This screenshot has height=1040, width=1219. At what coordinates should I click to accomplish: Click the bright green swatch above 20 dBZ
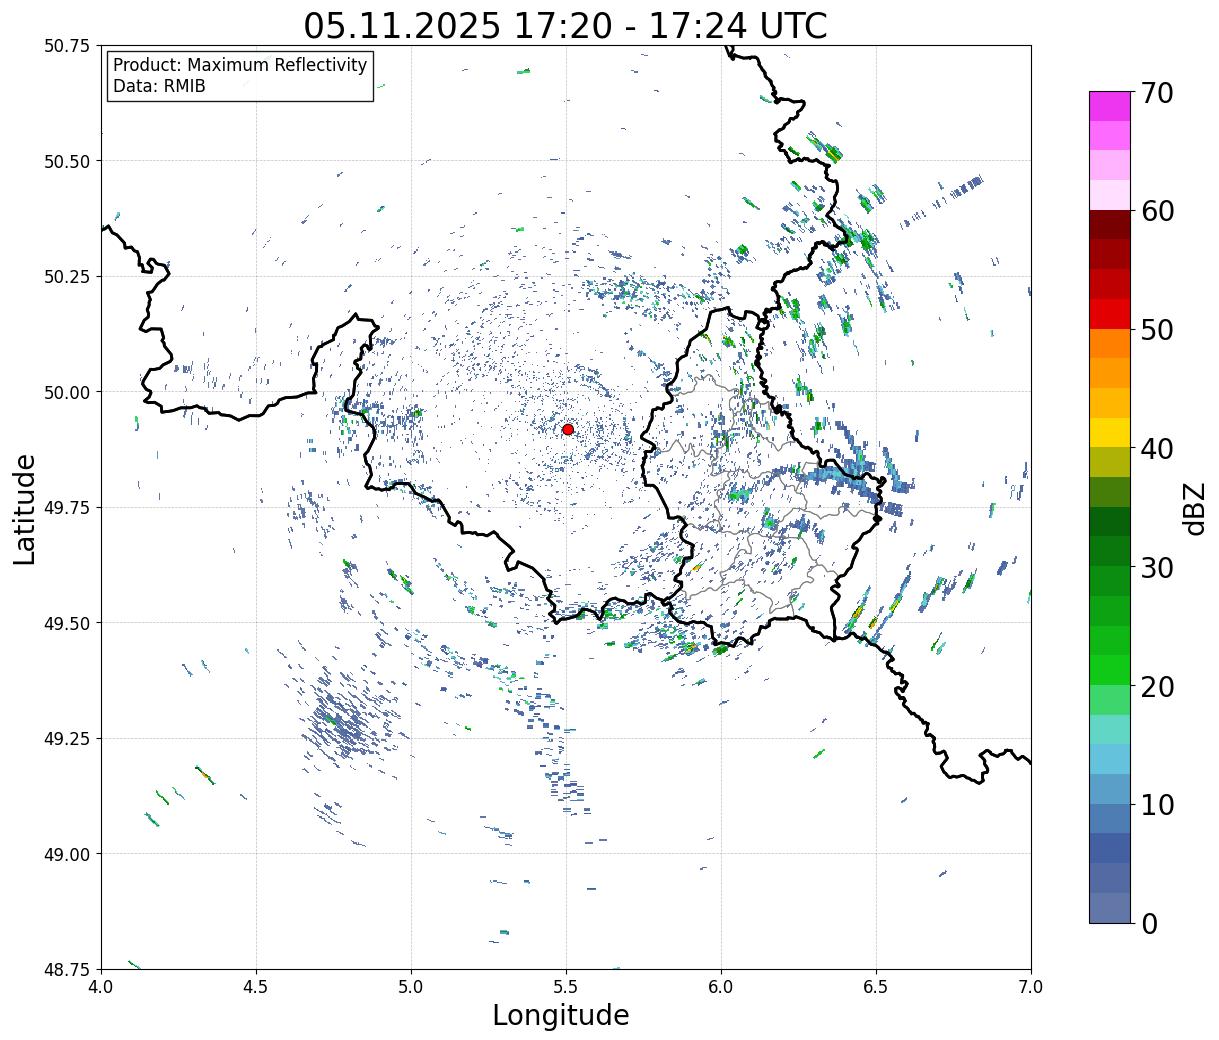pyautogui.click(x=1109, y=669)
